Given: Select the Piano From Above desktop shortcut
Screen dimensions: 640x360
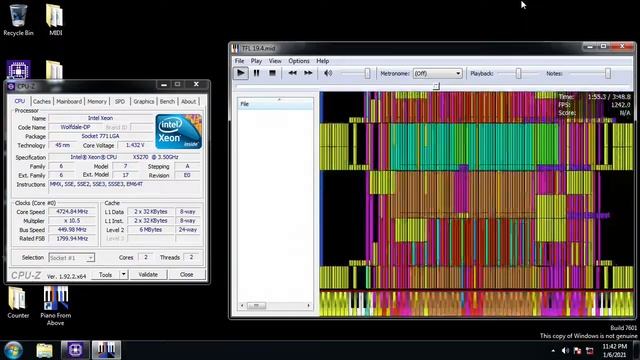Looking at the screenshot, I should click(56, 306).
